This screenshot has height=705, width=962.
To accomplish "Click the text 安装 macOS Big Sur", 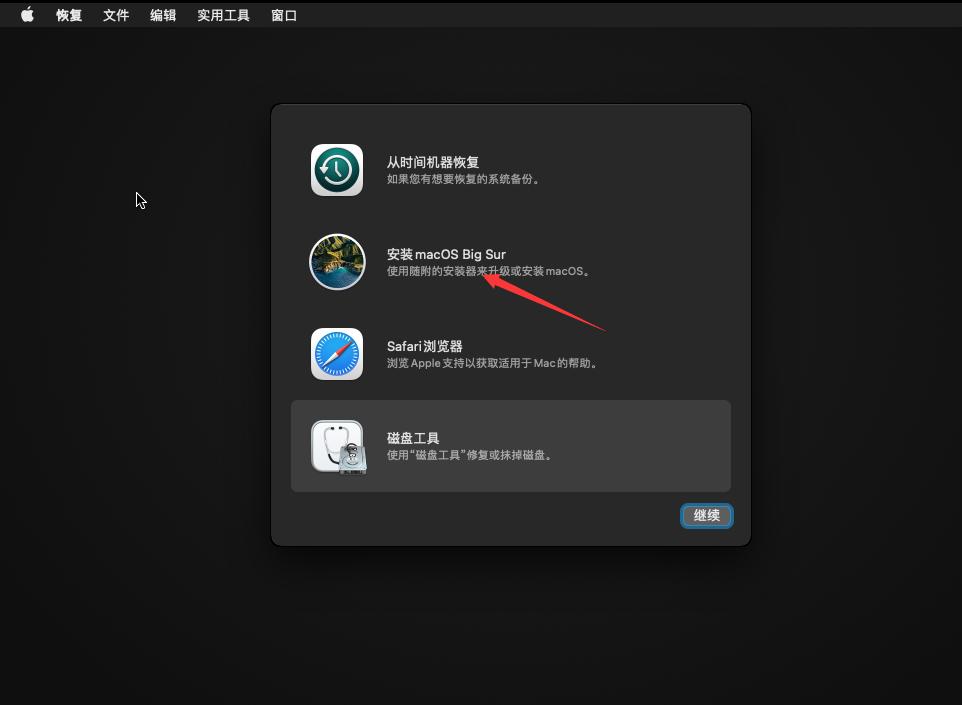I will 445,254.
